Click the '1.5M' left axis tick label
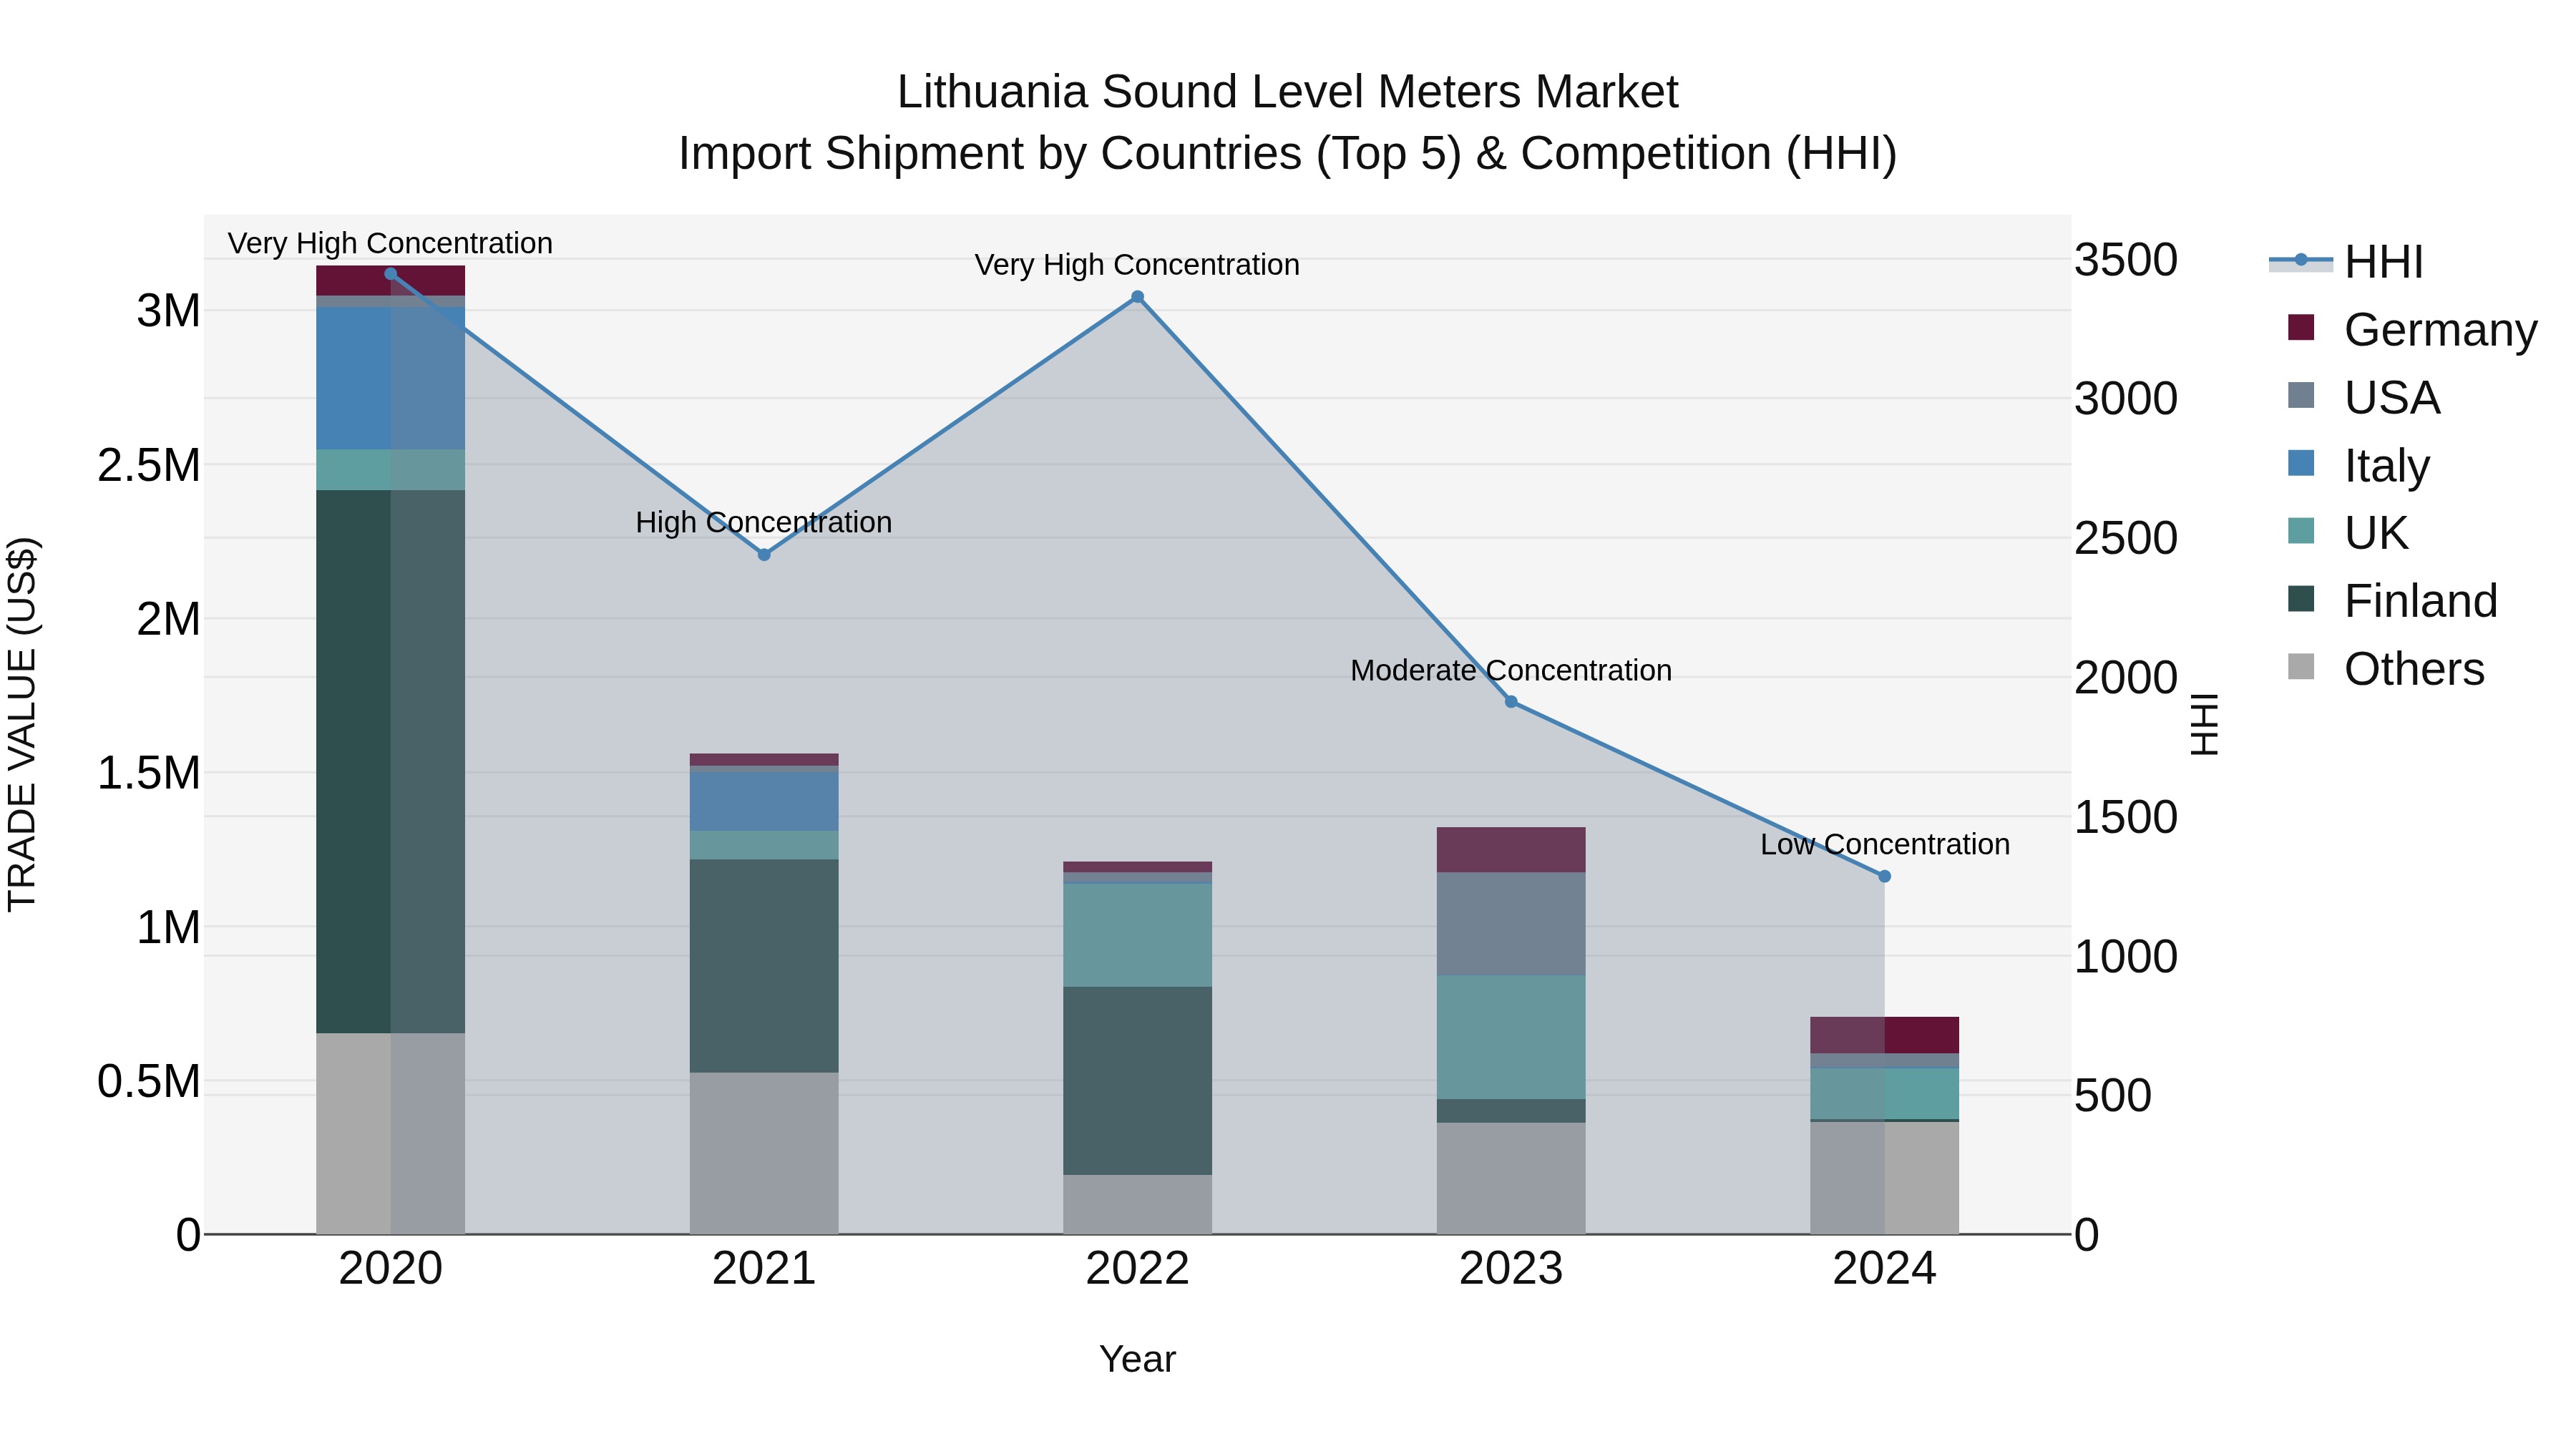This screenshot has width=2576, height=1449. click(149, 773)
